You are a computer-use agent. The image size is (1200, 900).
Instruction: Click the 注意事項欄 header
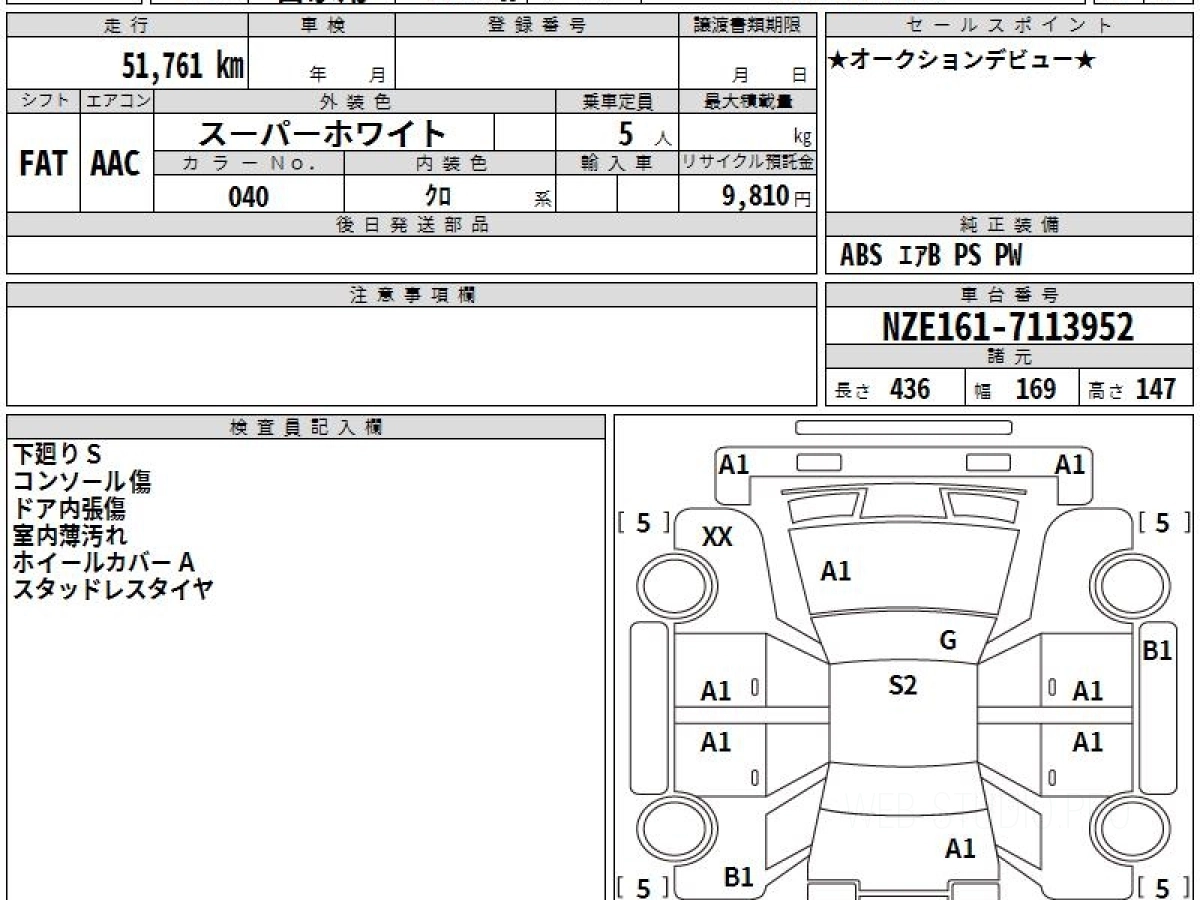(x=412, y=295)
